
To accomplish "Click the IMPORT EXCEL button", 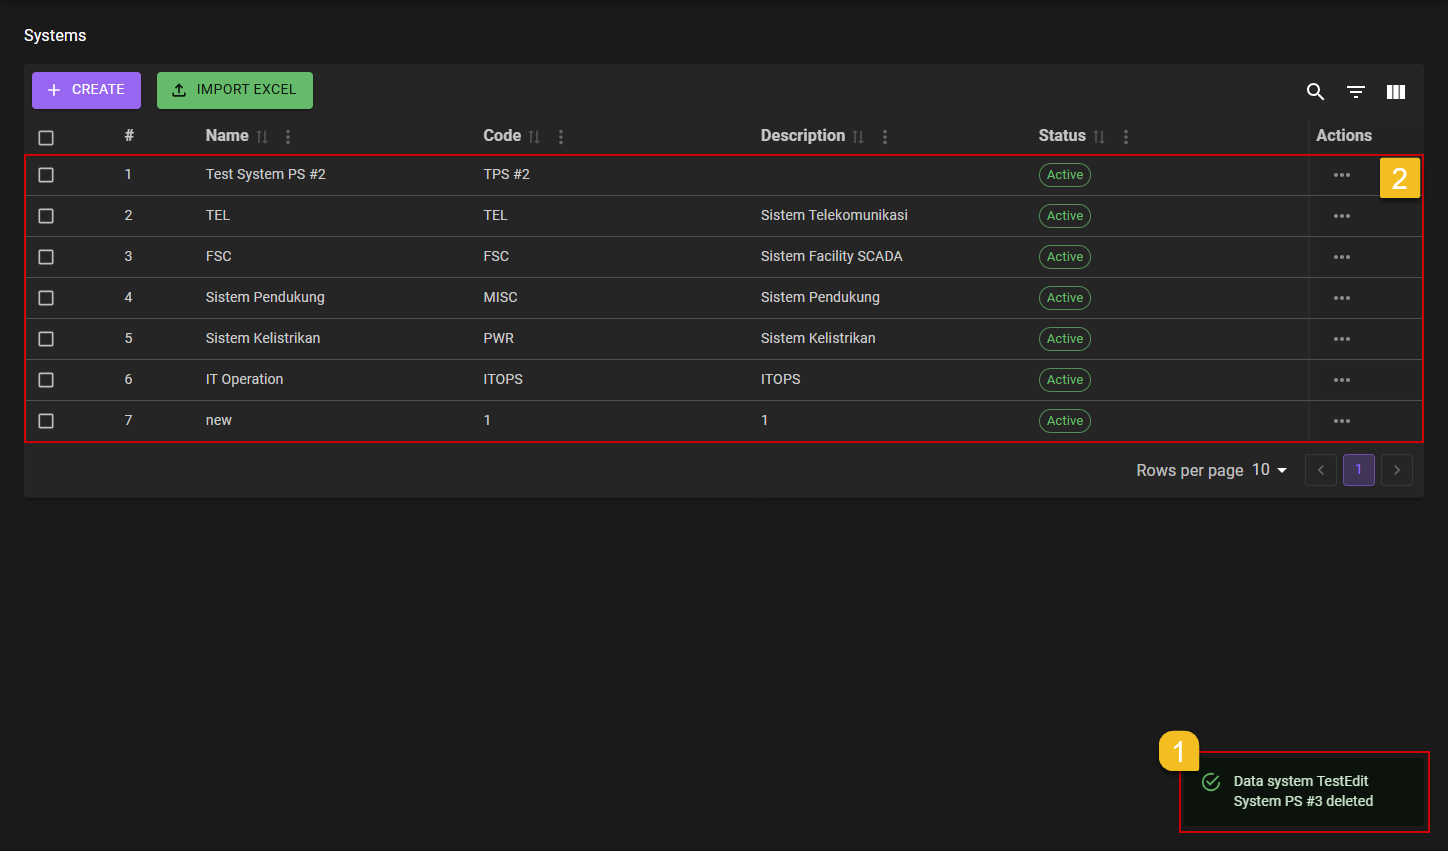I will pyautogui.click(x=235, y=90).
